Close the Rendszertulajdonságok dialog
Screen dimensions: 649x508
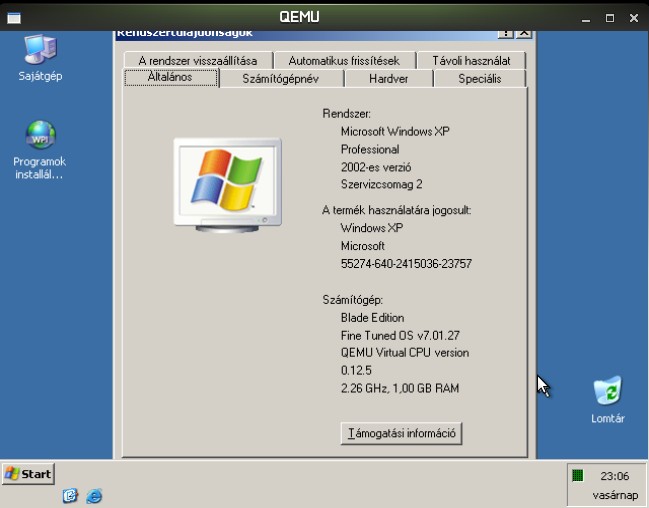coord(524,33)
